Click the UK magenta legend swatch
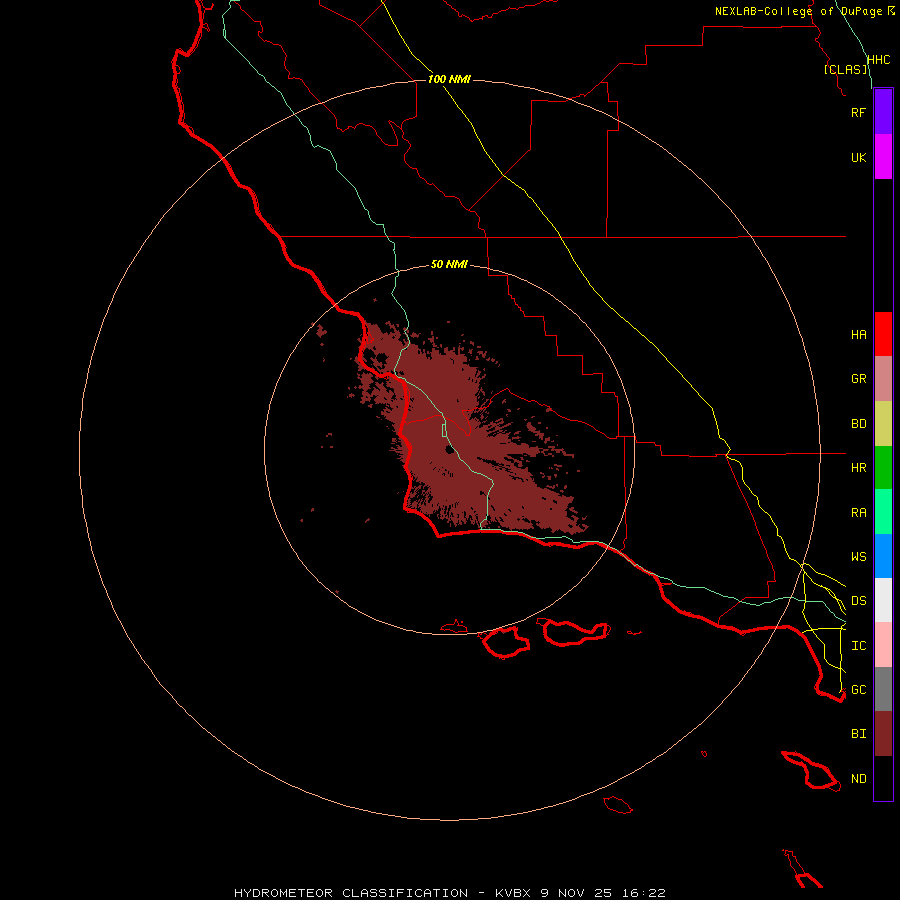Screen dimensions: 900x900 883,157
